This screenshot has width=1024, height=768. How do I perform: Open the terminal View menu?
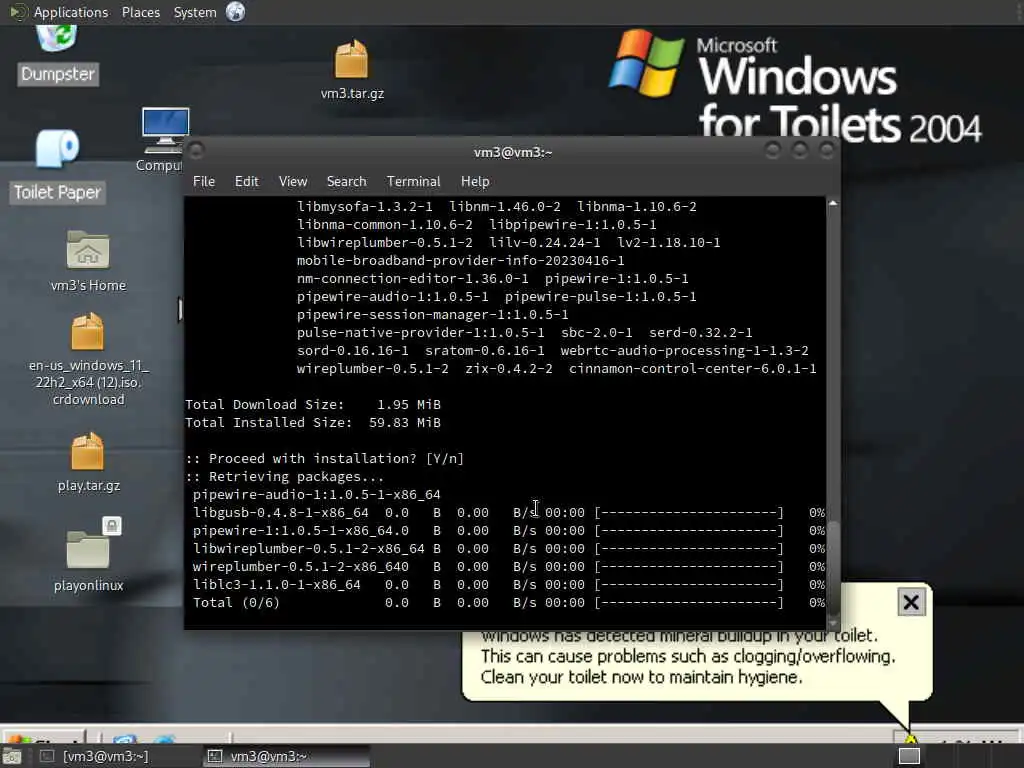(x=293, y=182)
